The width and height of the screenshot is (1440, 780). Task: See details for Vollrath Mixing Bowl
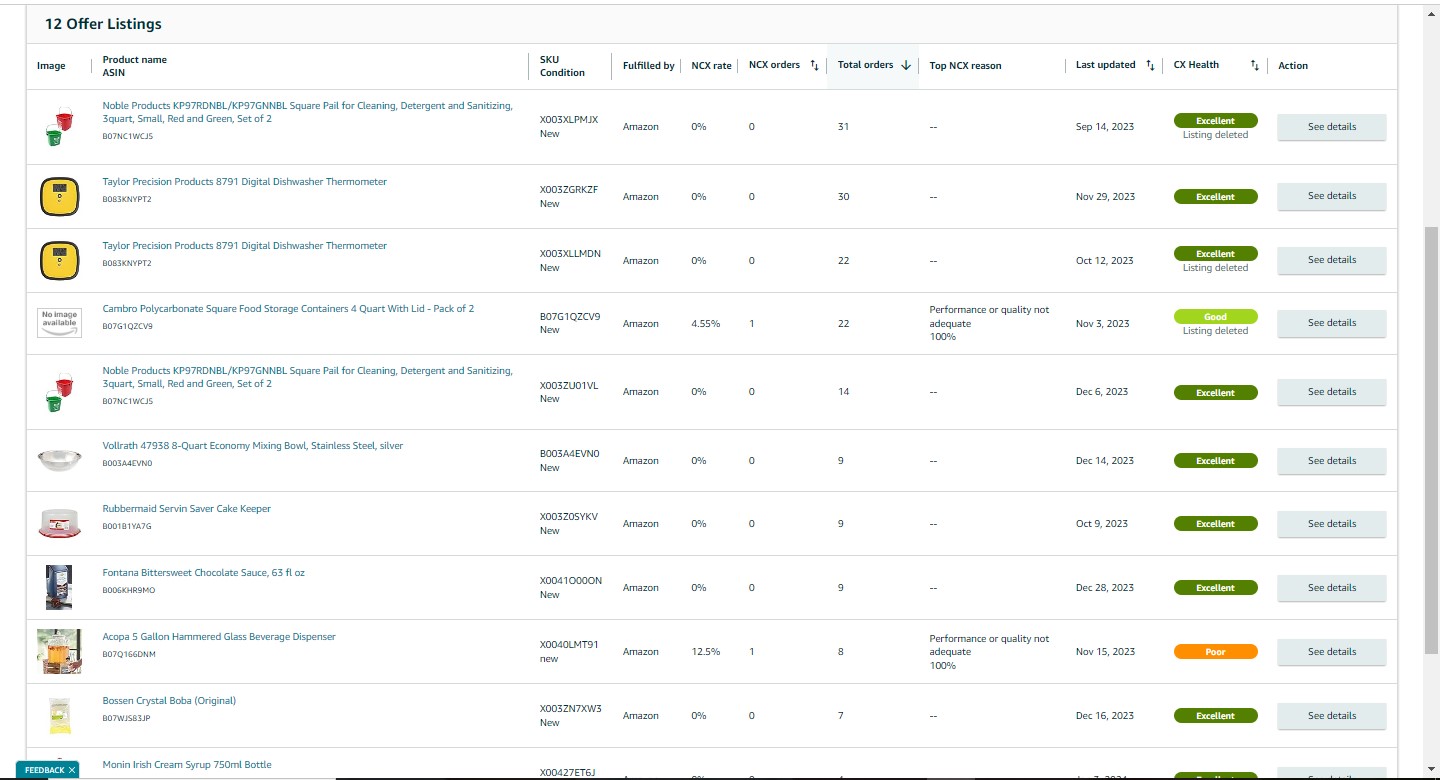click(1332, 461)
